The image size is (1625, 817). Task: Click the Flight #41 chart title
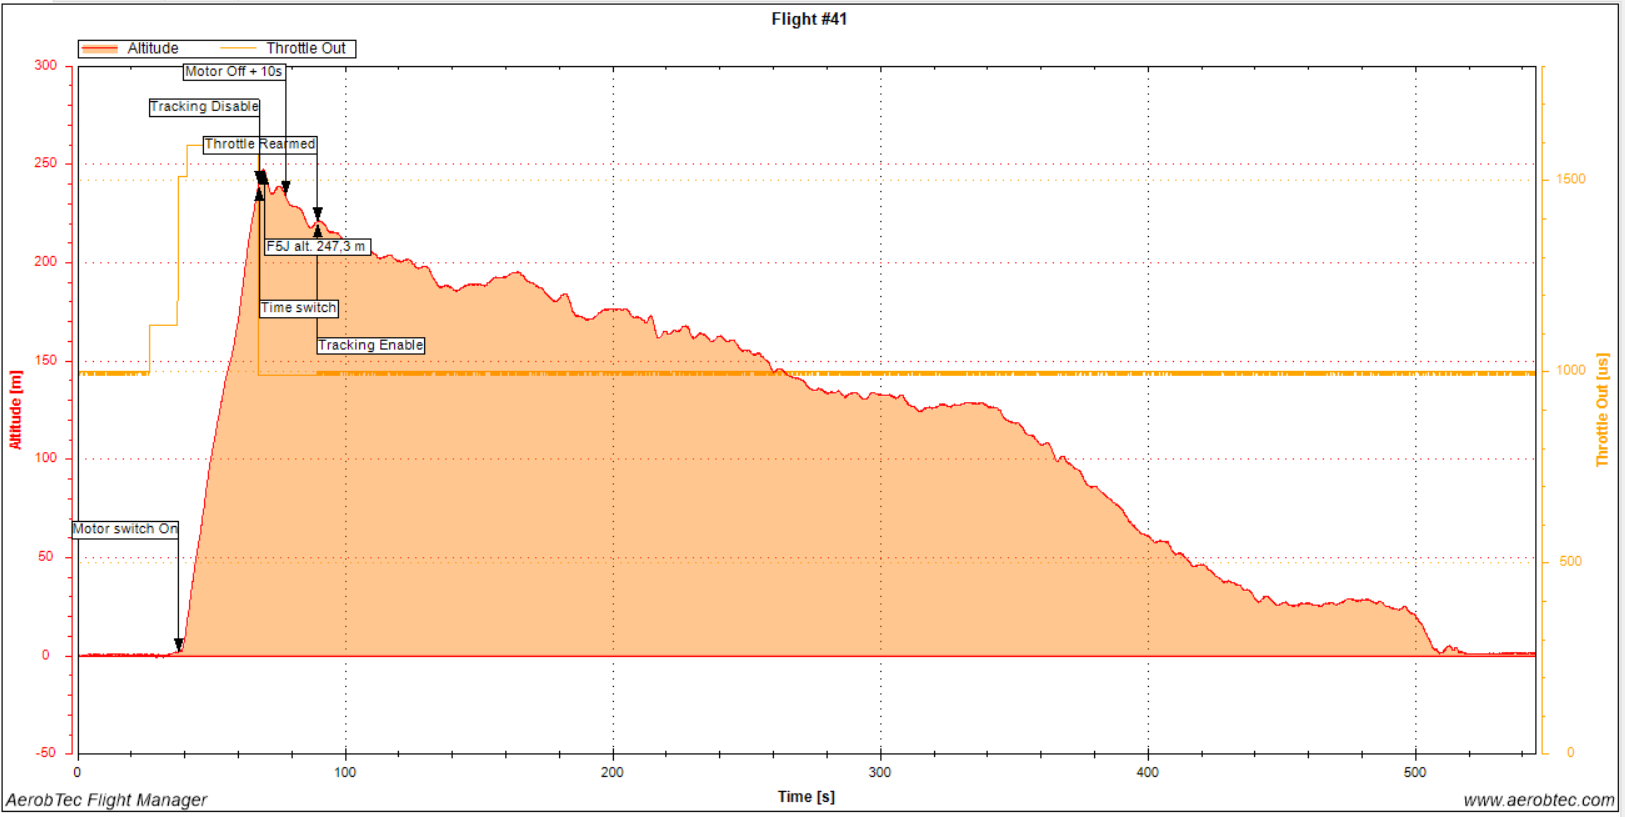coord(809,19)
